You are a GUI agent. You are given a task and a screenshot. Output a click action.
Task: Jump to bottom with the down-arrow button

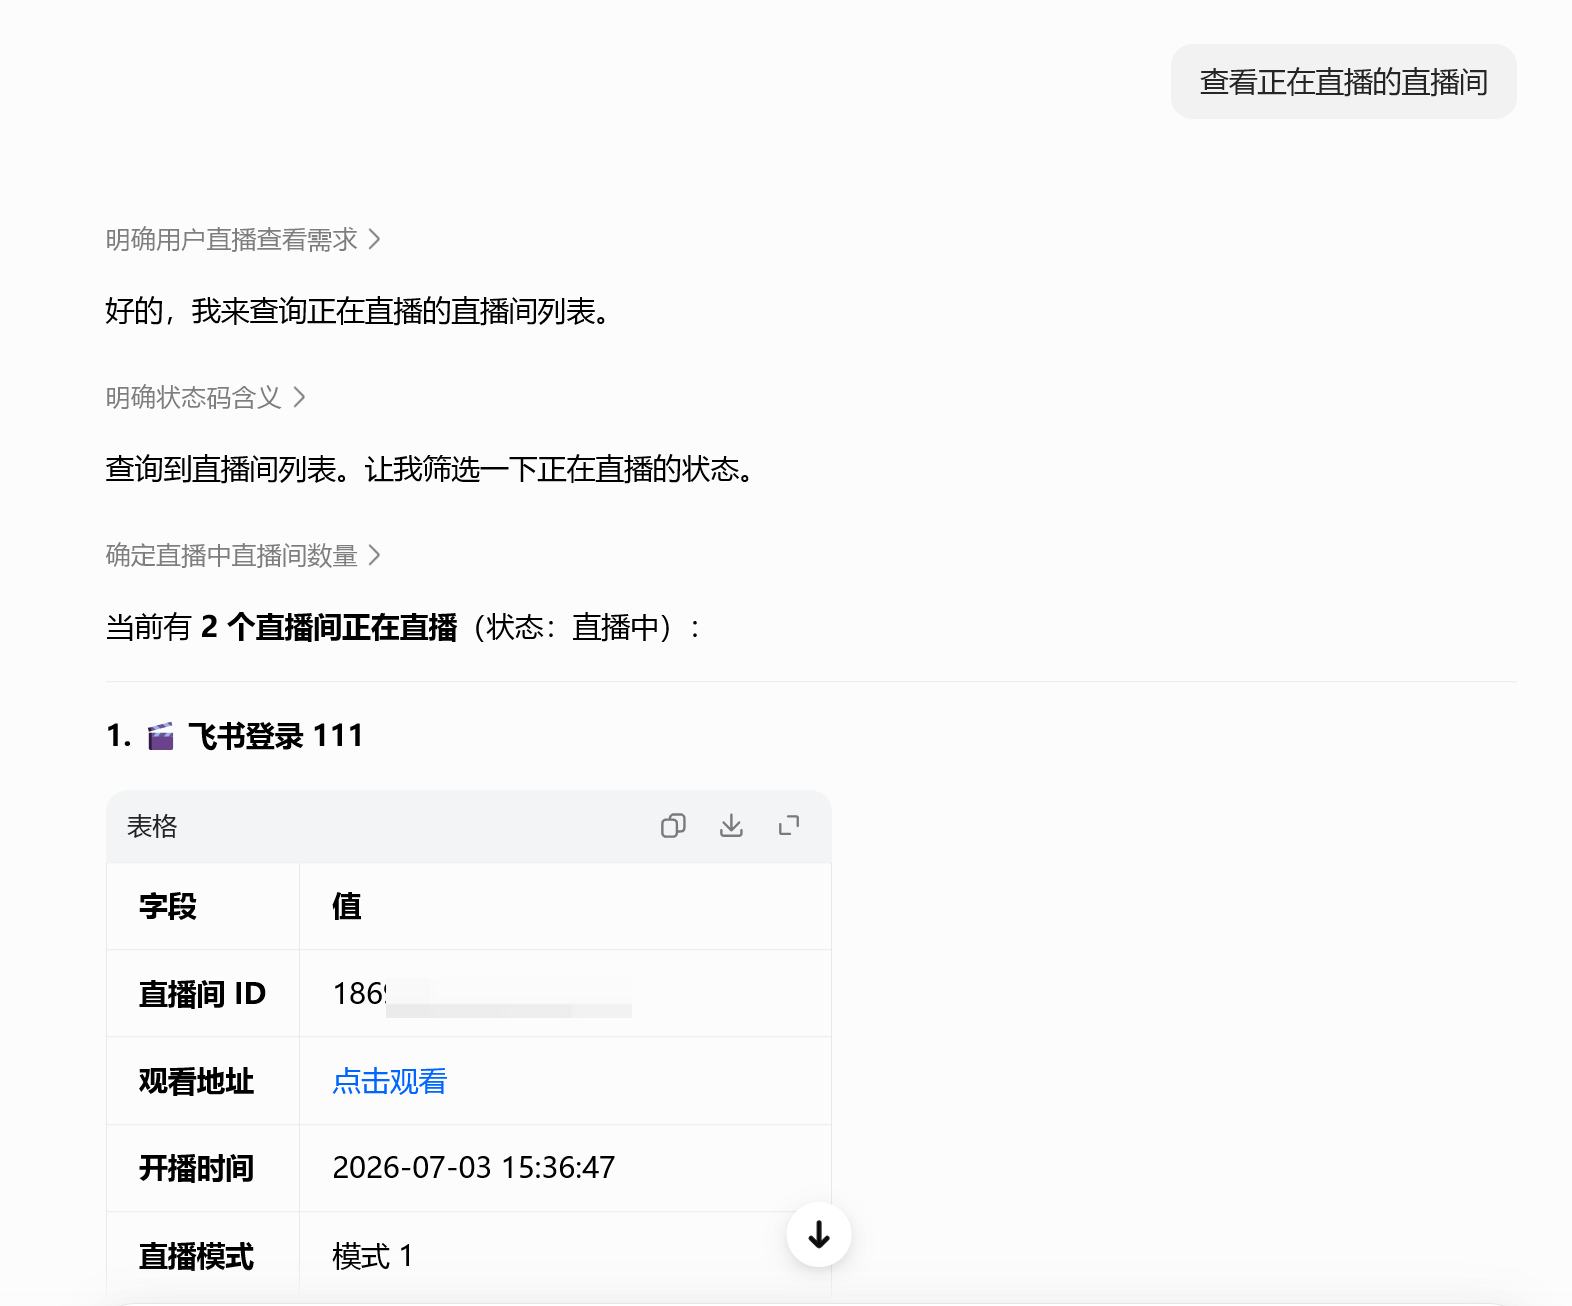point(819,1235)
